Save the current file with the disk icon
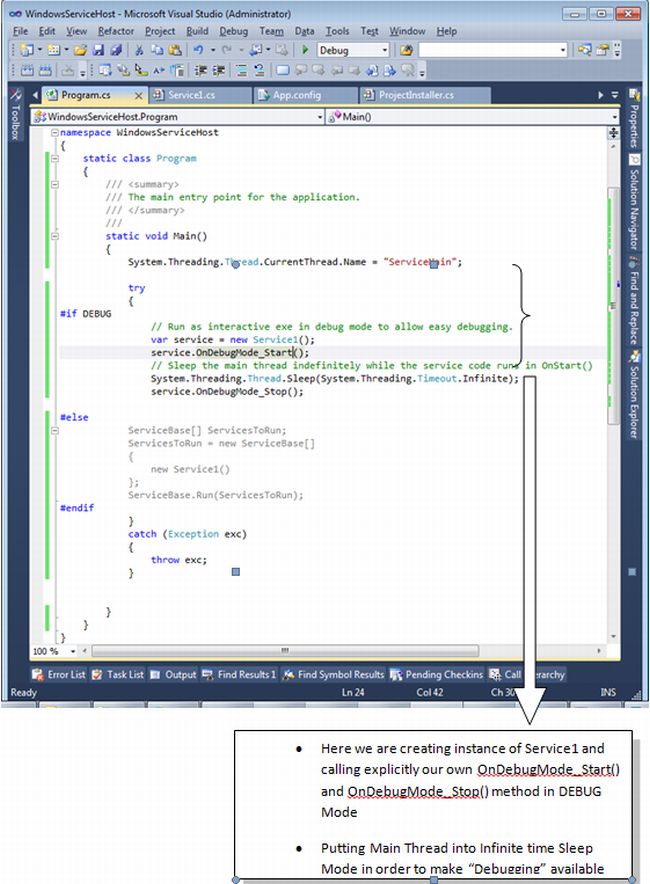The image size is (650, 884). pos(99,50)
